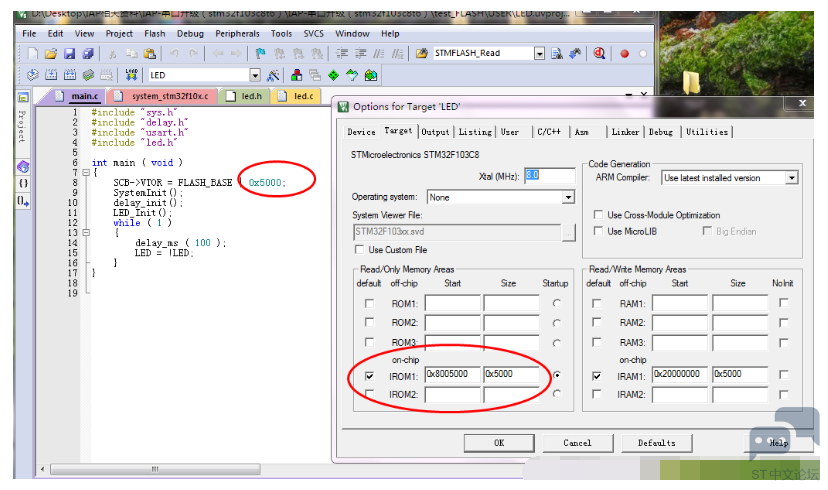
Task: Click the System Viewer File browse button
Action: coord(569,232)
